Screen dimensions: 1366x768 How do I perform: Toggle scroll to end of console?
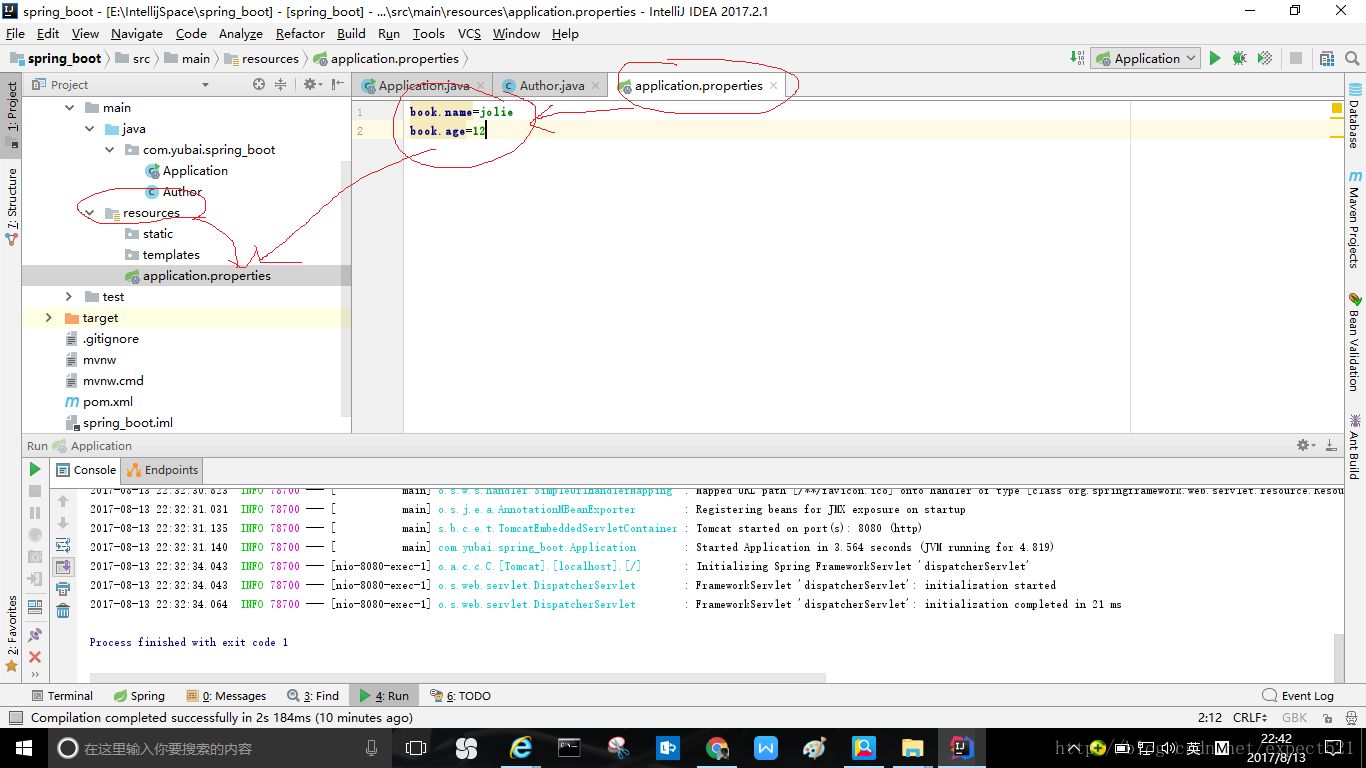click(63, 567)
